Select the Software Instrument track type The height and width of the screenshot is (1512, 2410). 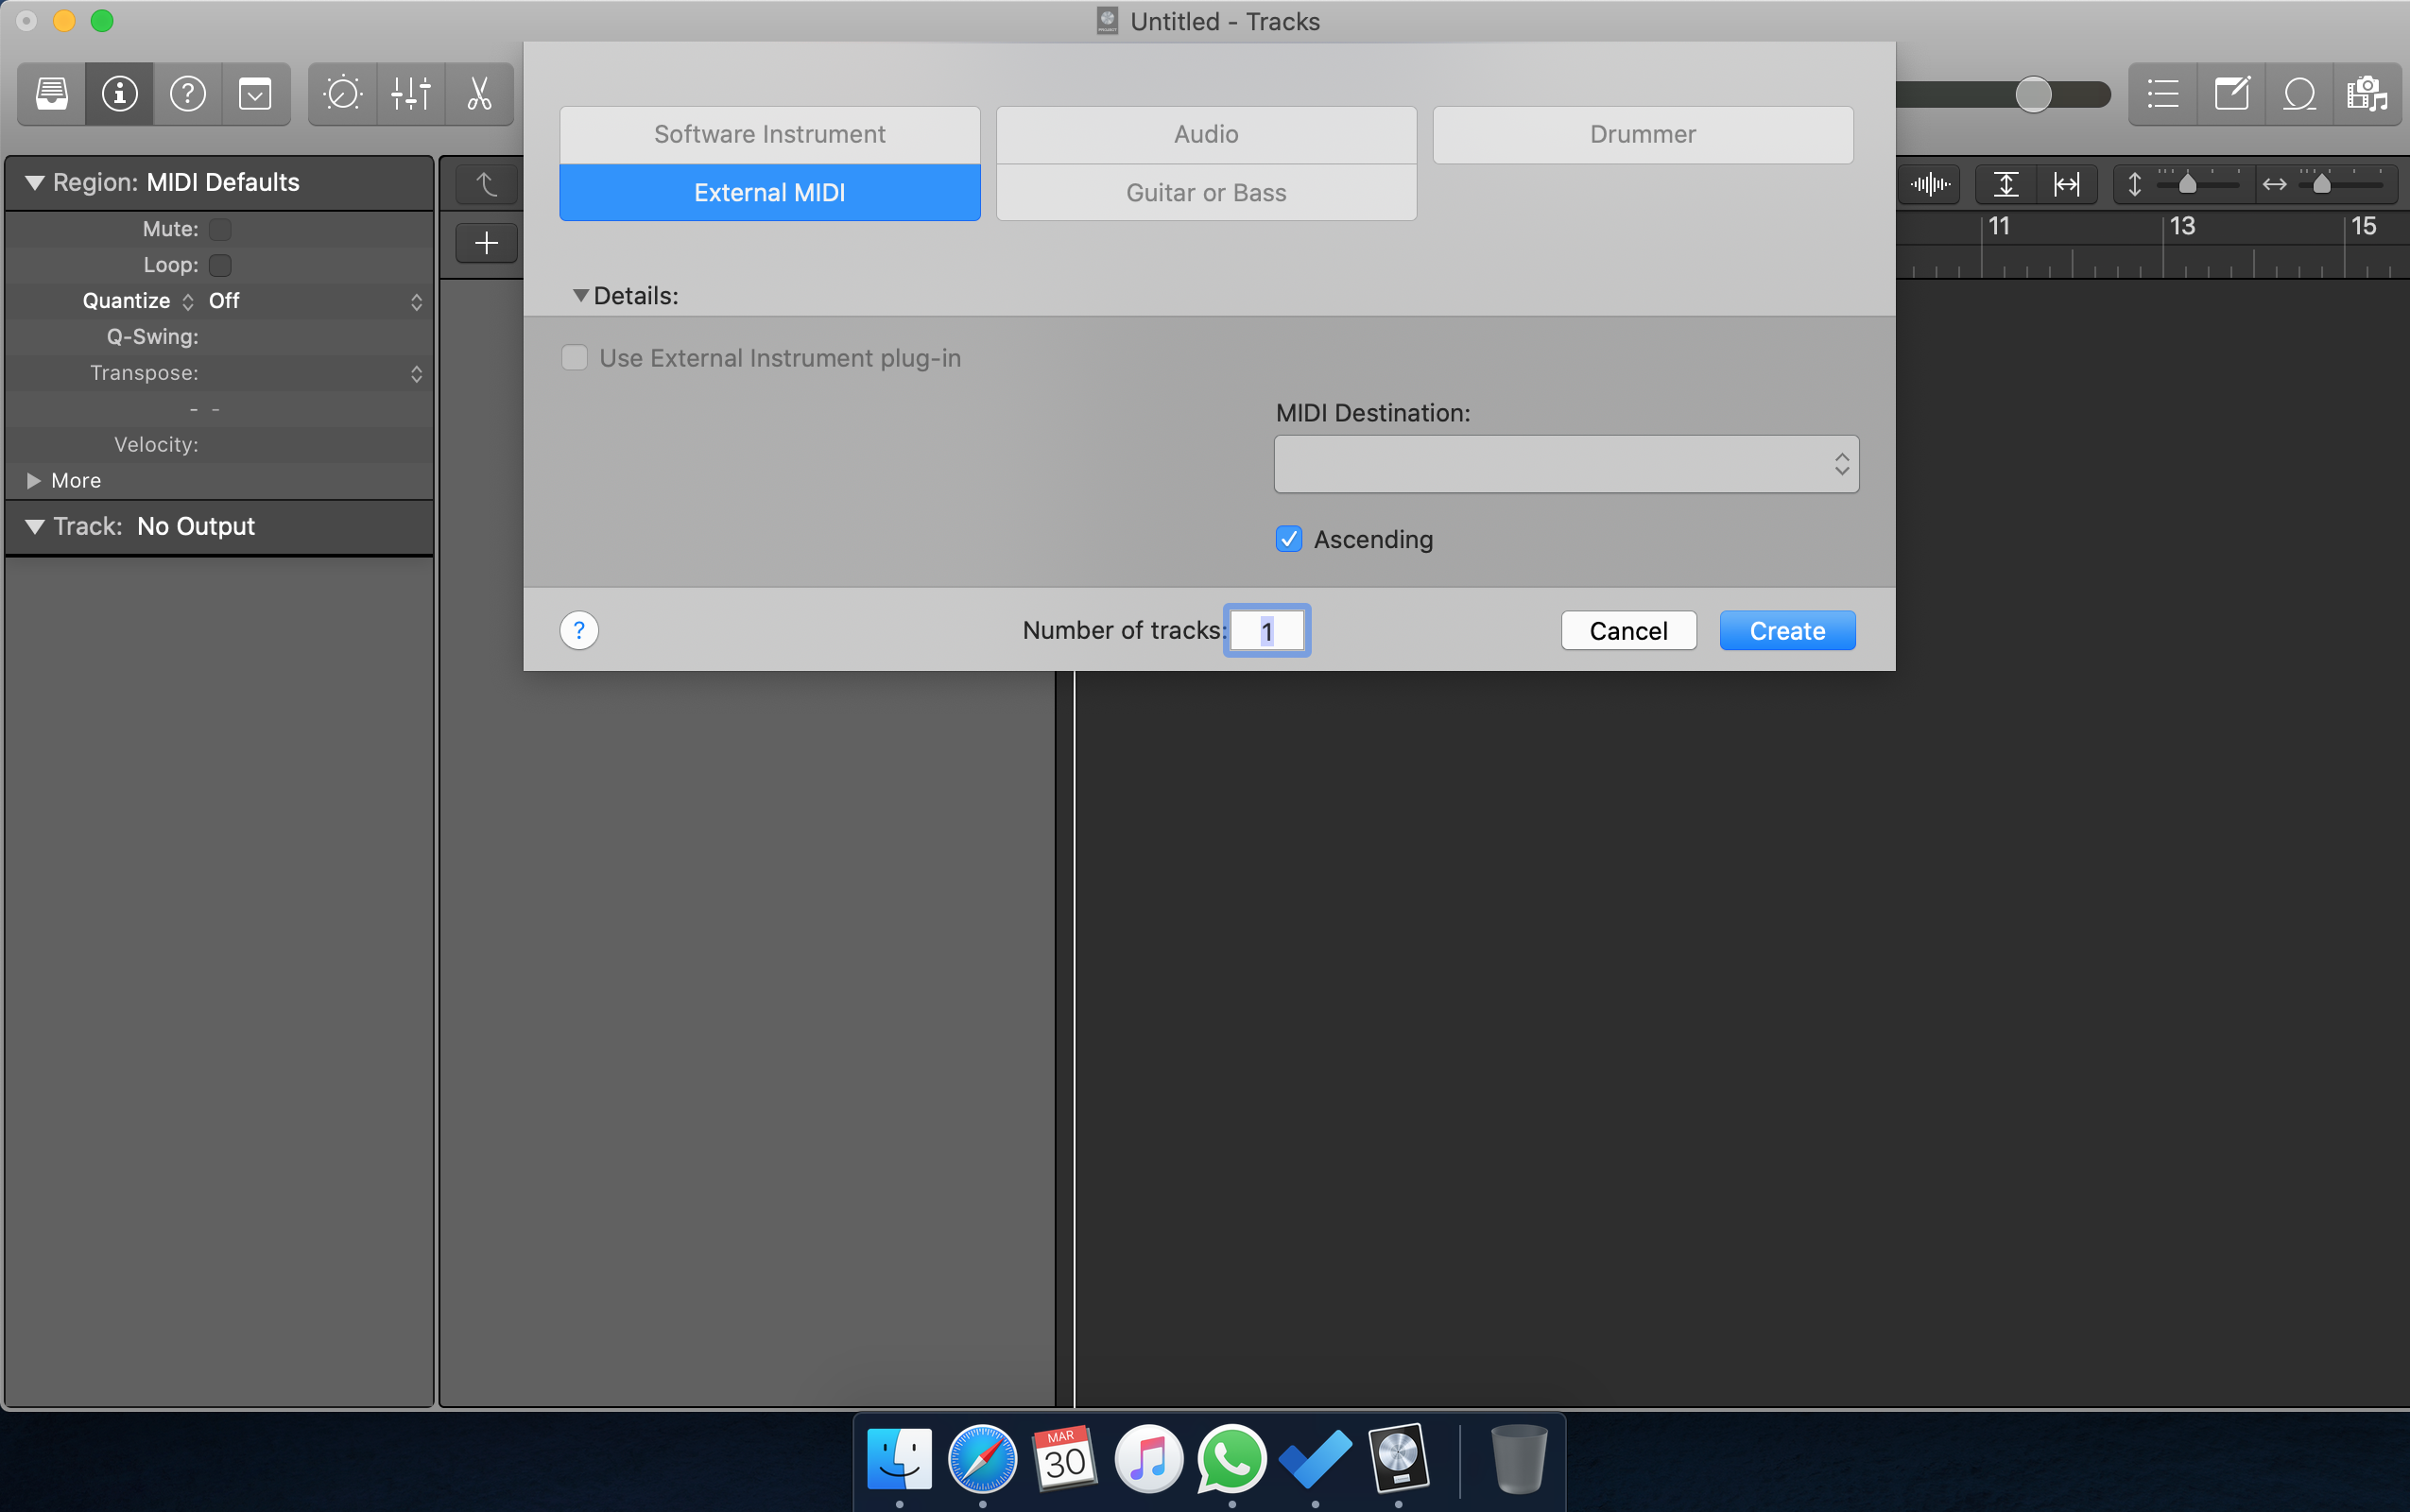point(769,134)
